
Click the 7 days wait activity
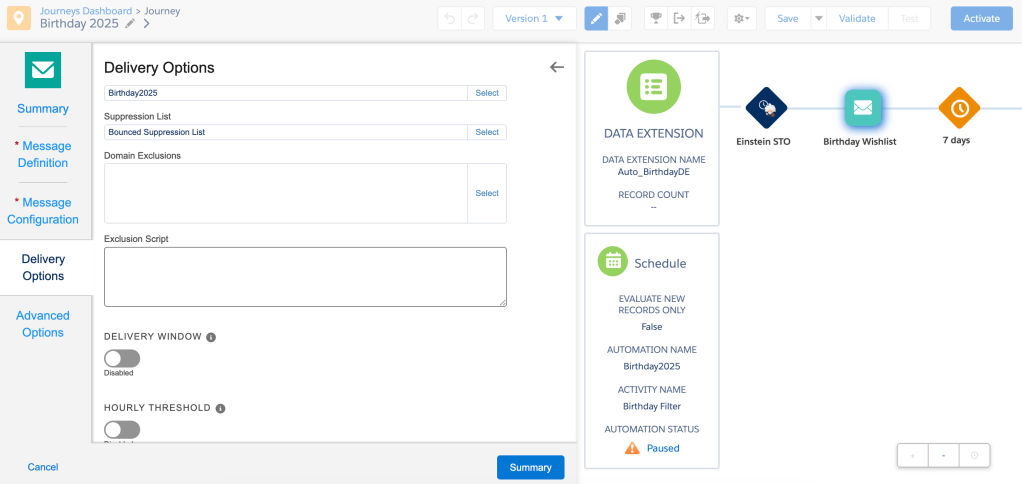click(958, 108)
